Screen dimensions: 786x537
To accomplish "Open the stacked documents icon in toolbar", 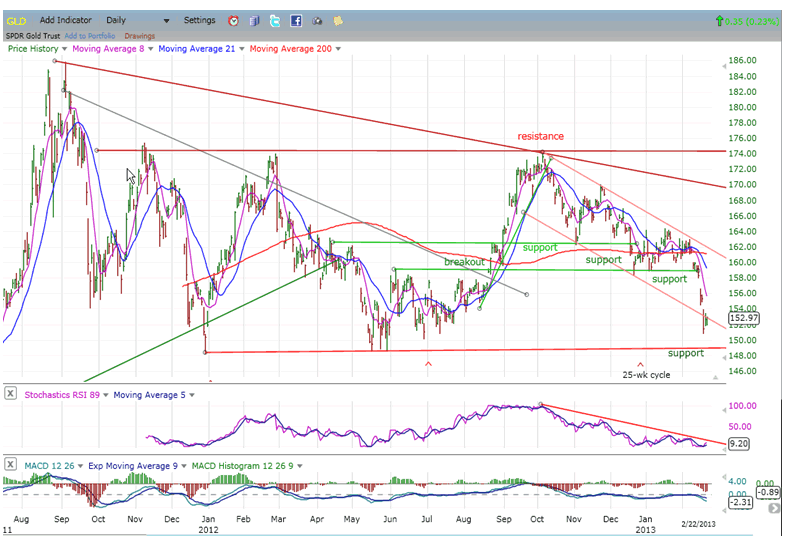I will point(255,21).
